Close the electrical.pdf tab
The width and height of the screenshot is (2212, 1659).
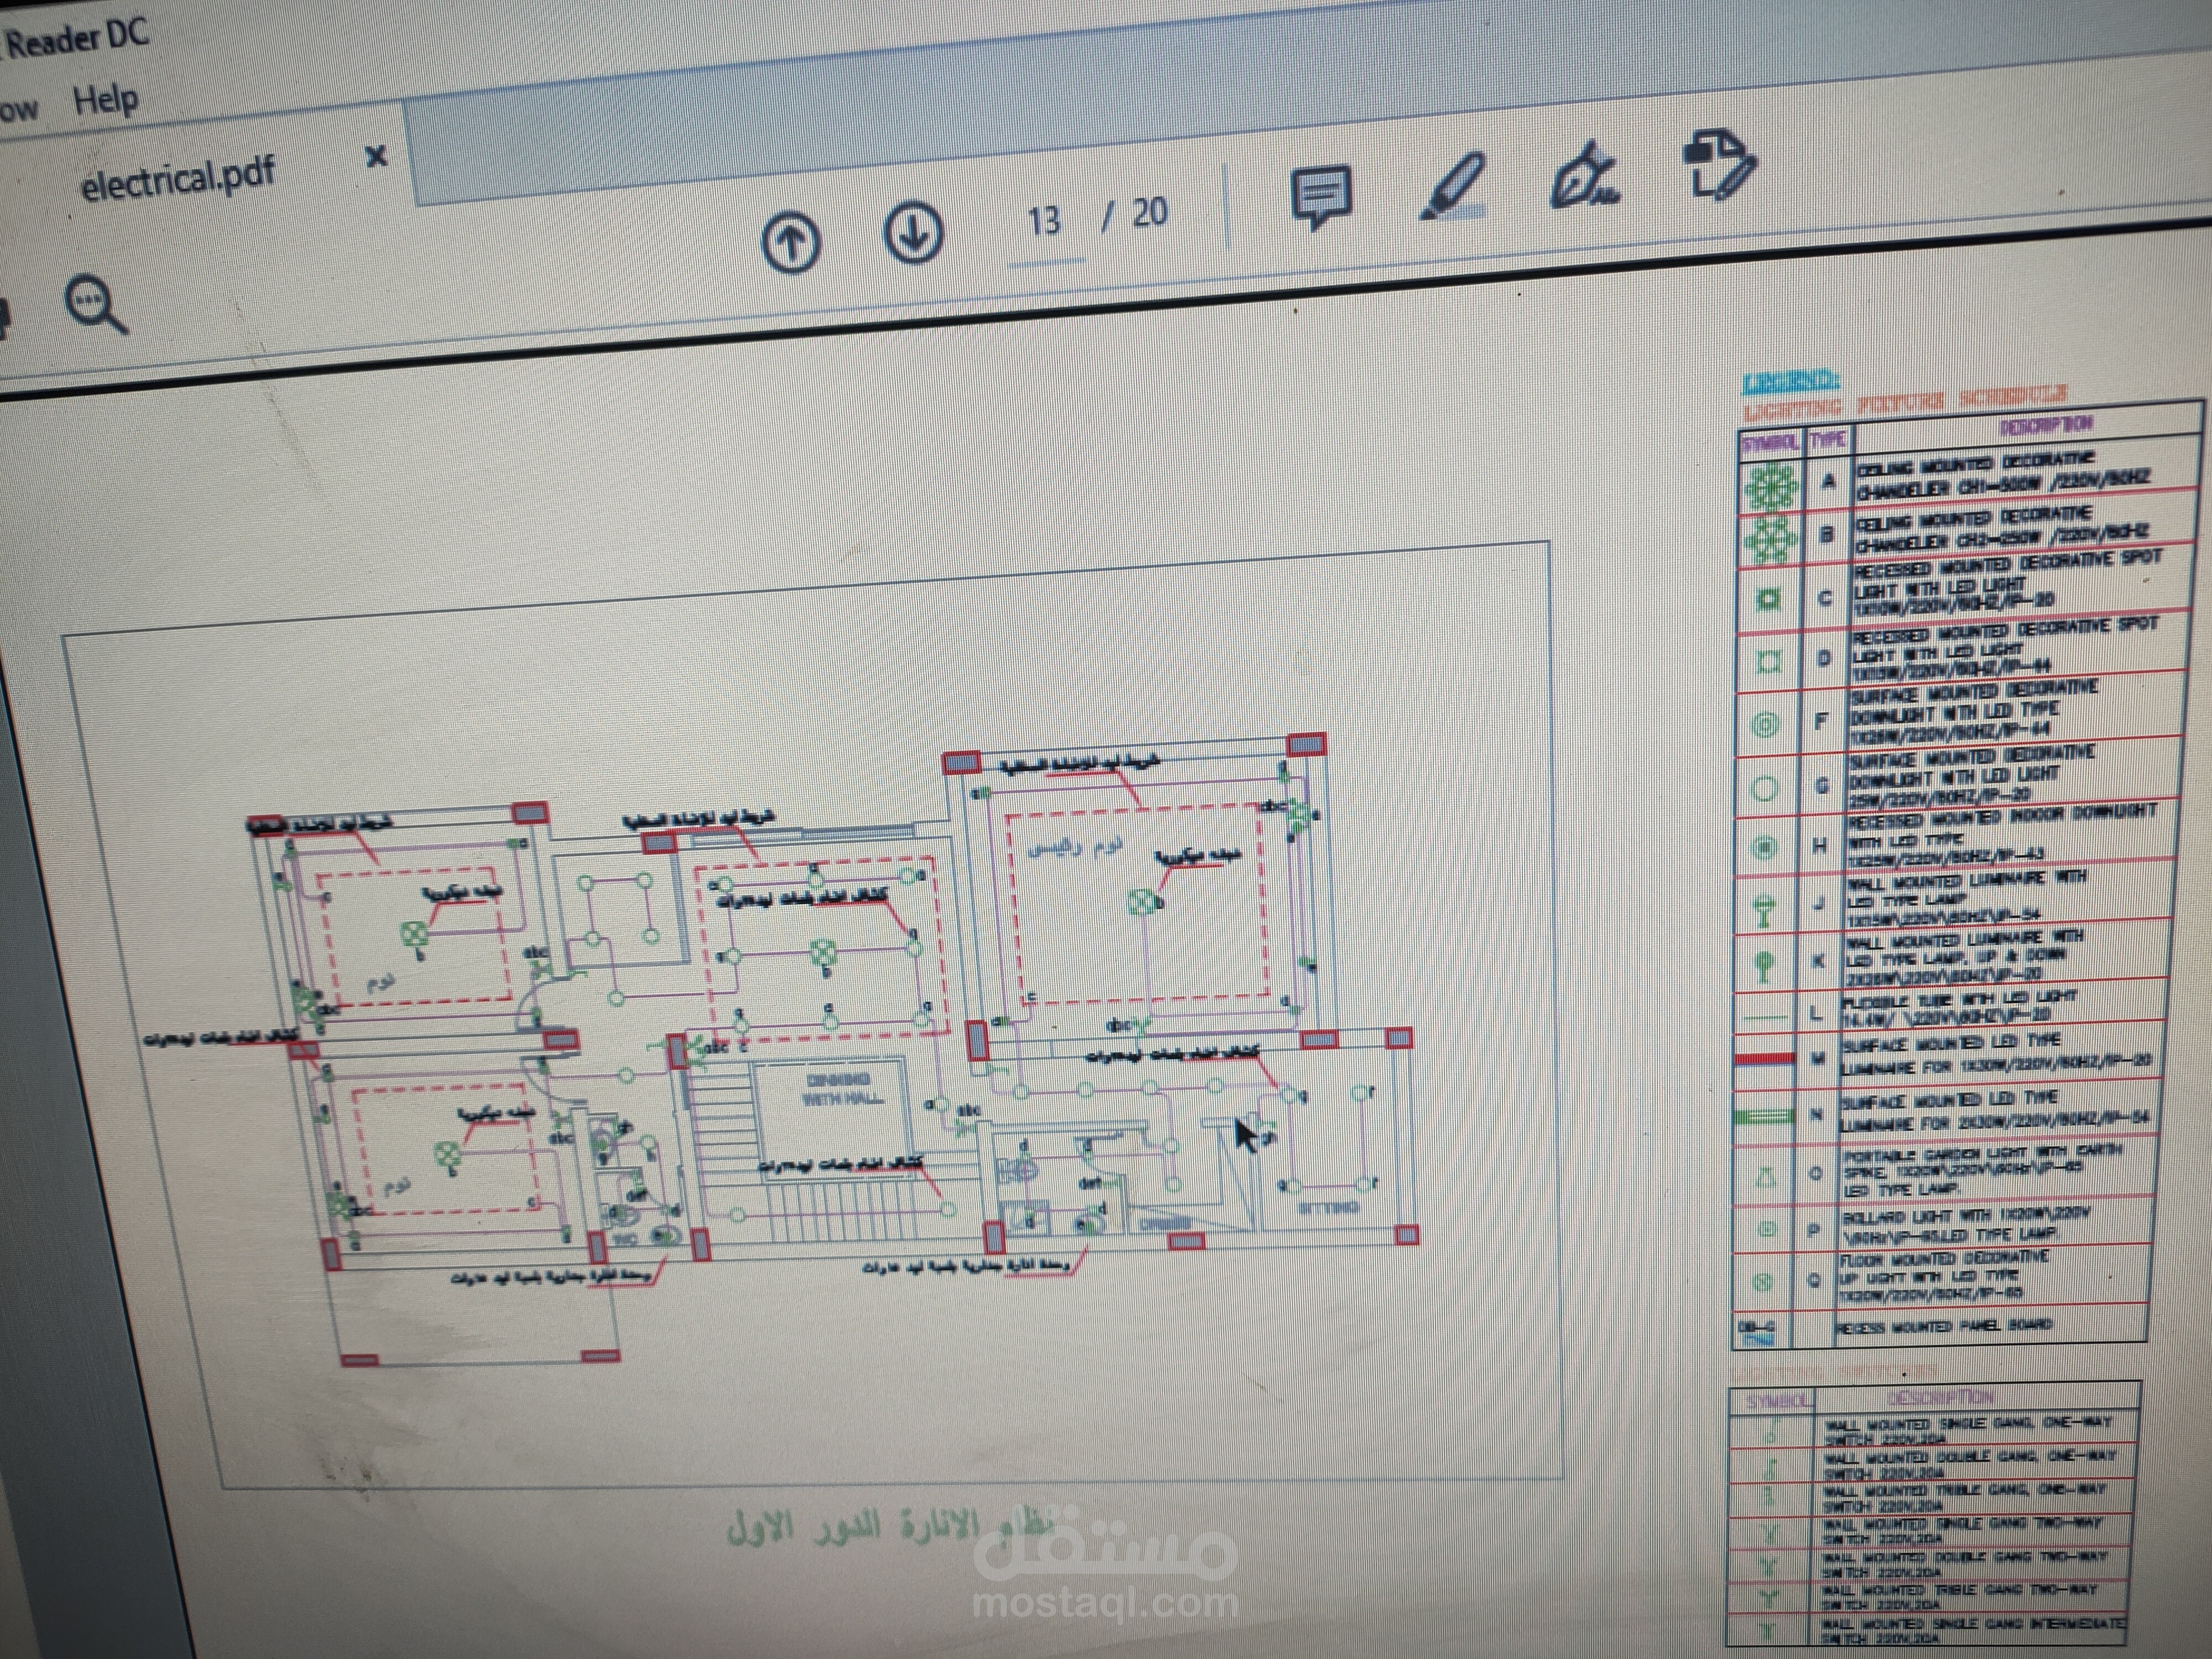376,156
